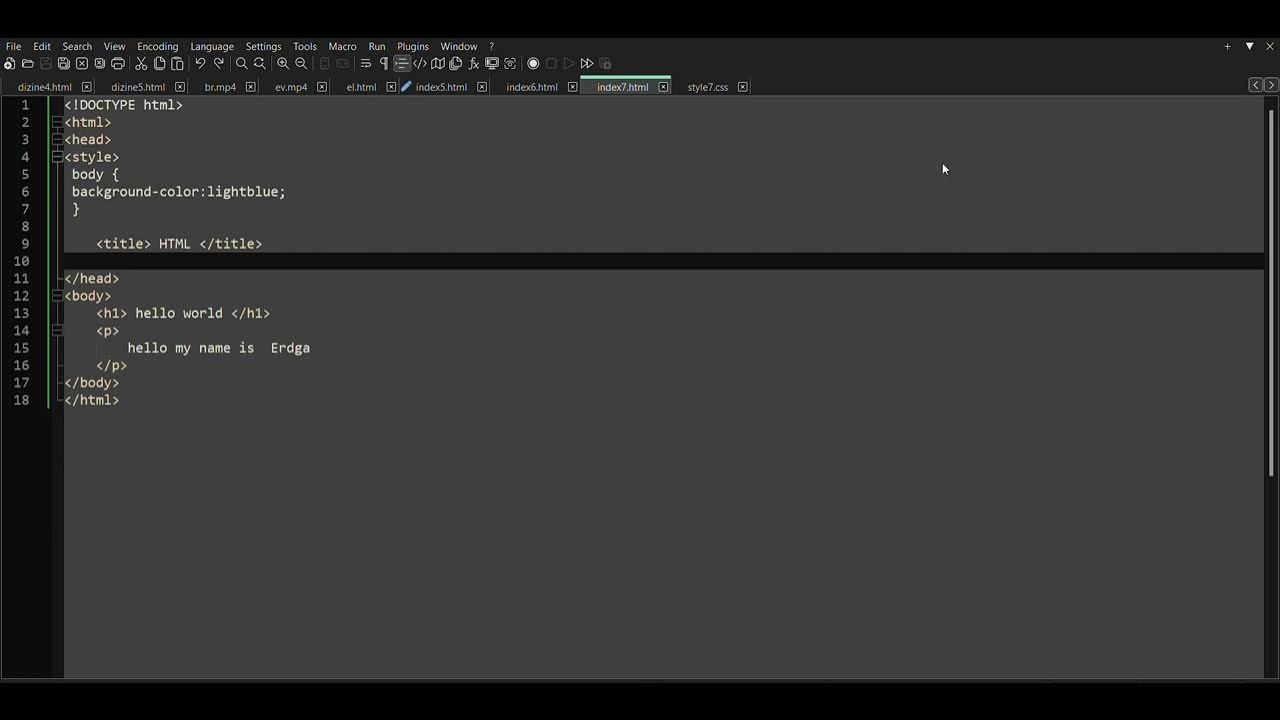Screen dimensions: 1280x720
Task: Collapse the head fold marker on line 3
Action: click(57, 139)
